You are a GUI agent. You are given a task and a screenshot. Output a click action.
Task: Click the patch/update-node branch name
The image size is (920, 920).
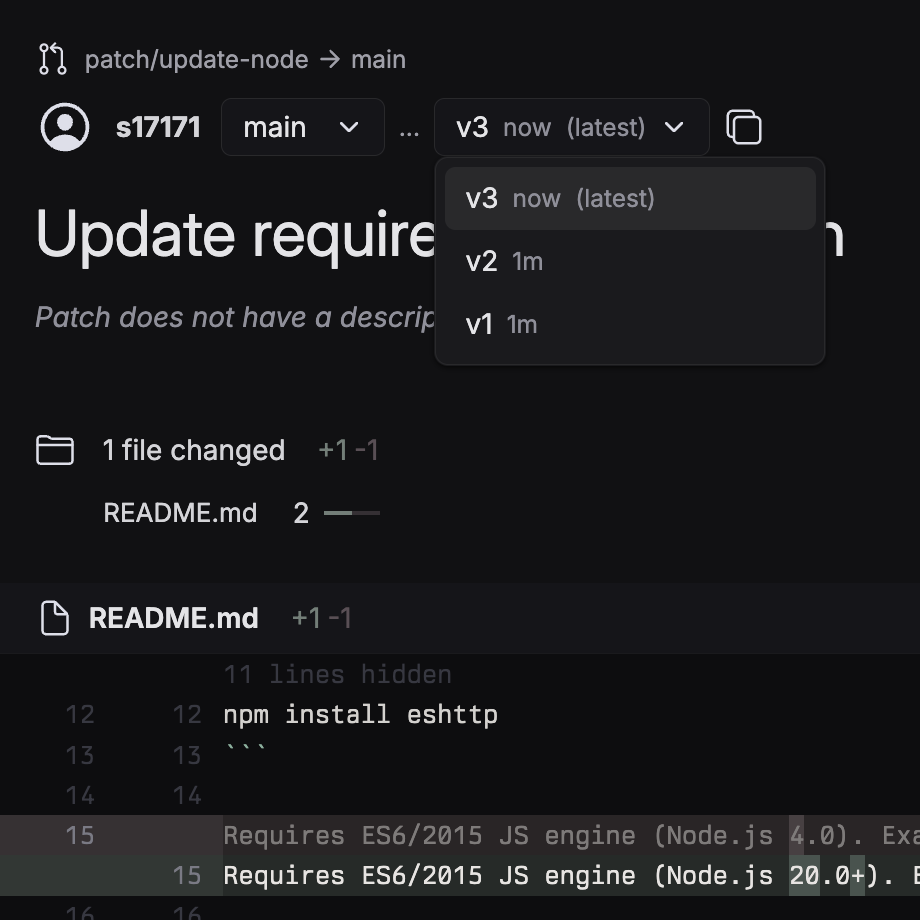[x=196, y=59]
